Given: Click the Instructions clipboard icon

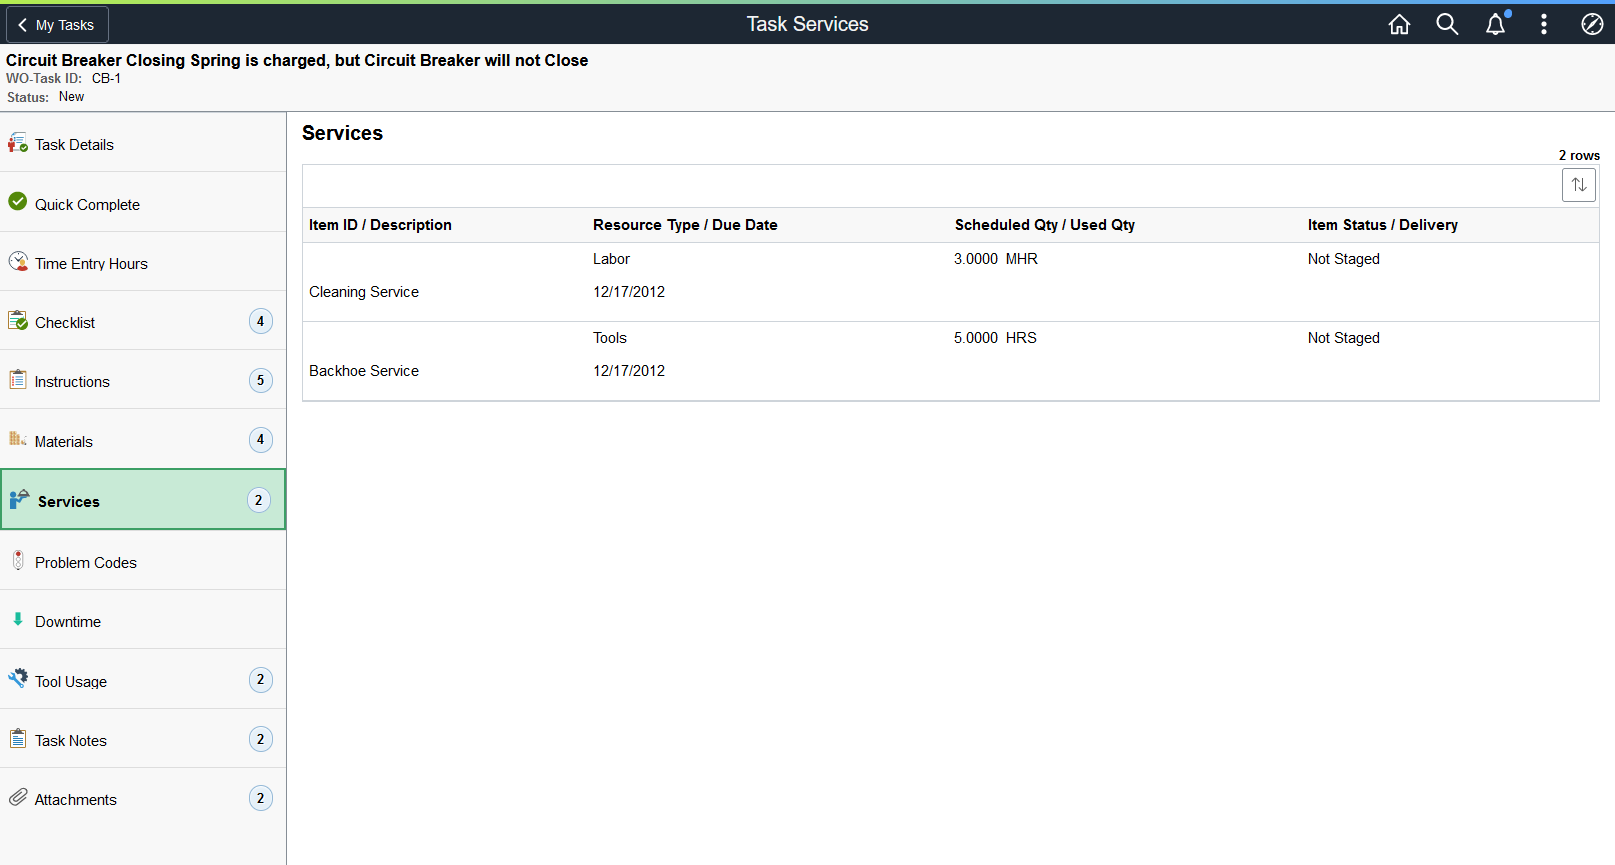Looking at the screenshot, I should (x=18, y=380).
